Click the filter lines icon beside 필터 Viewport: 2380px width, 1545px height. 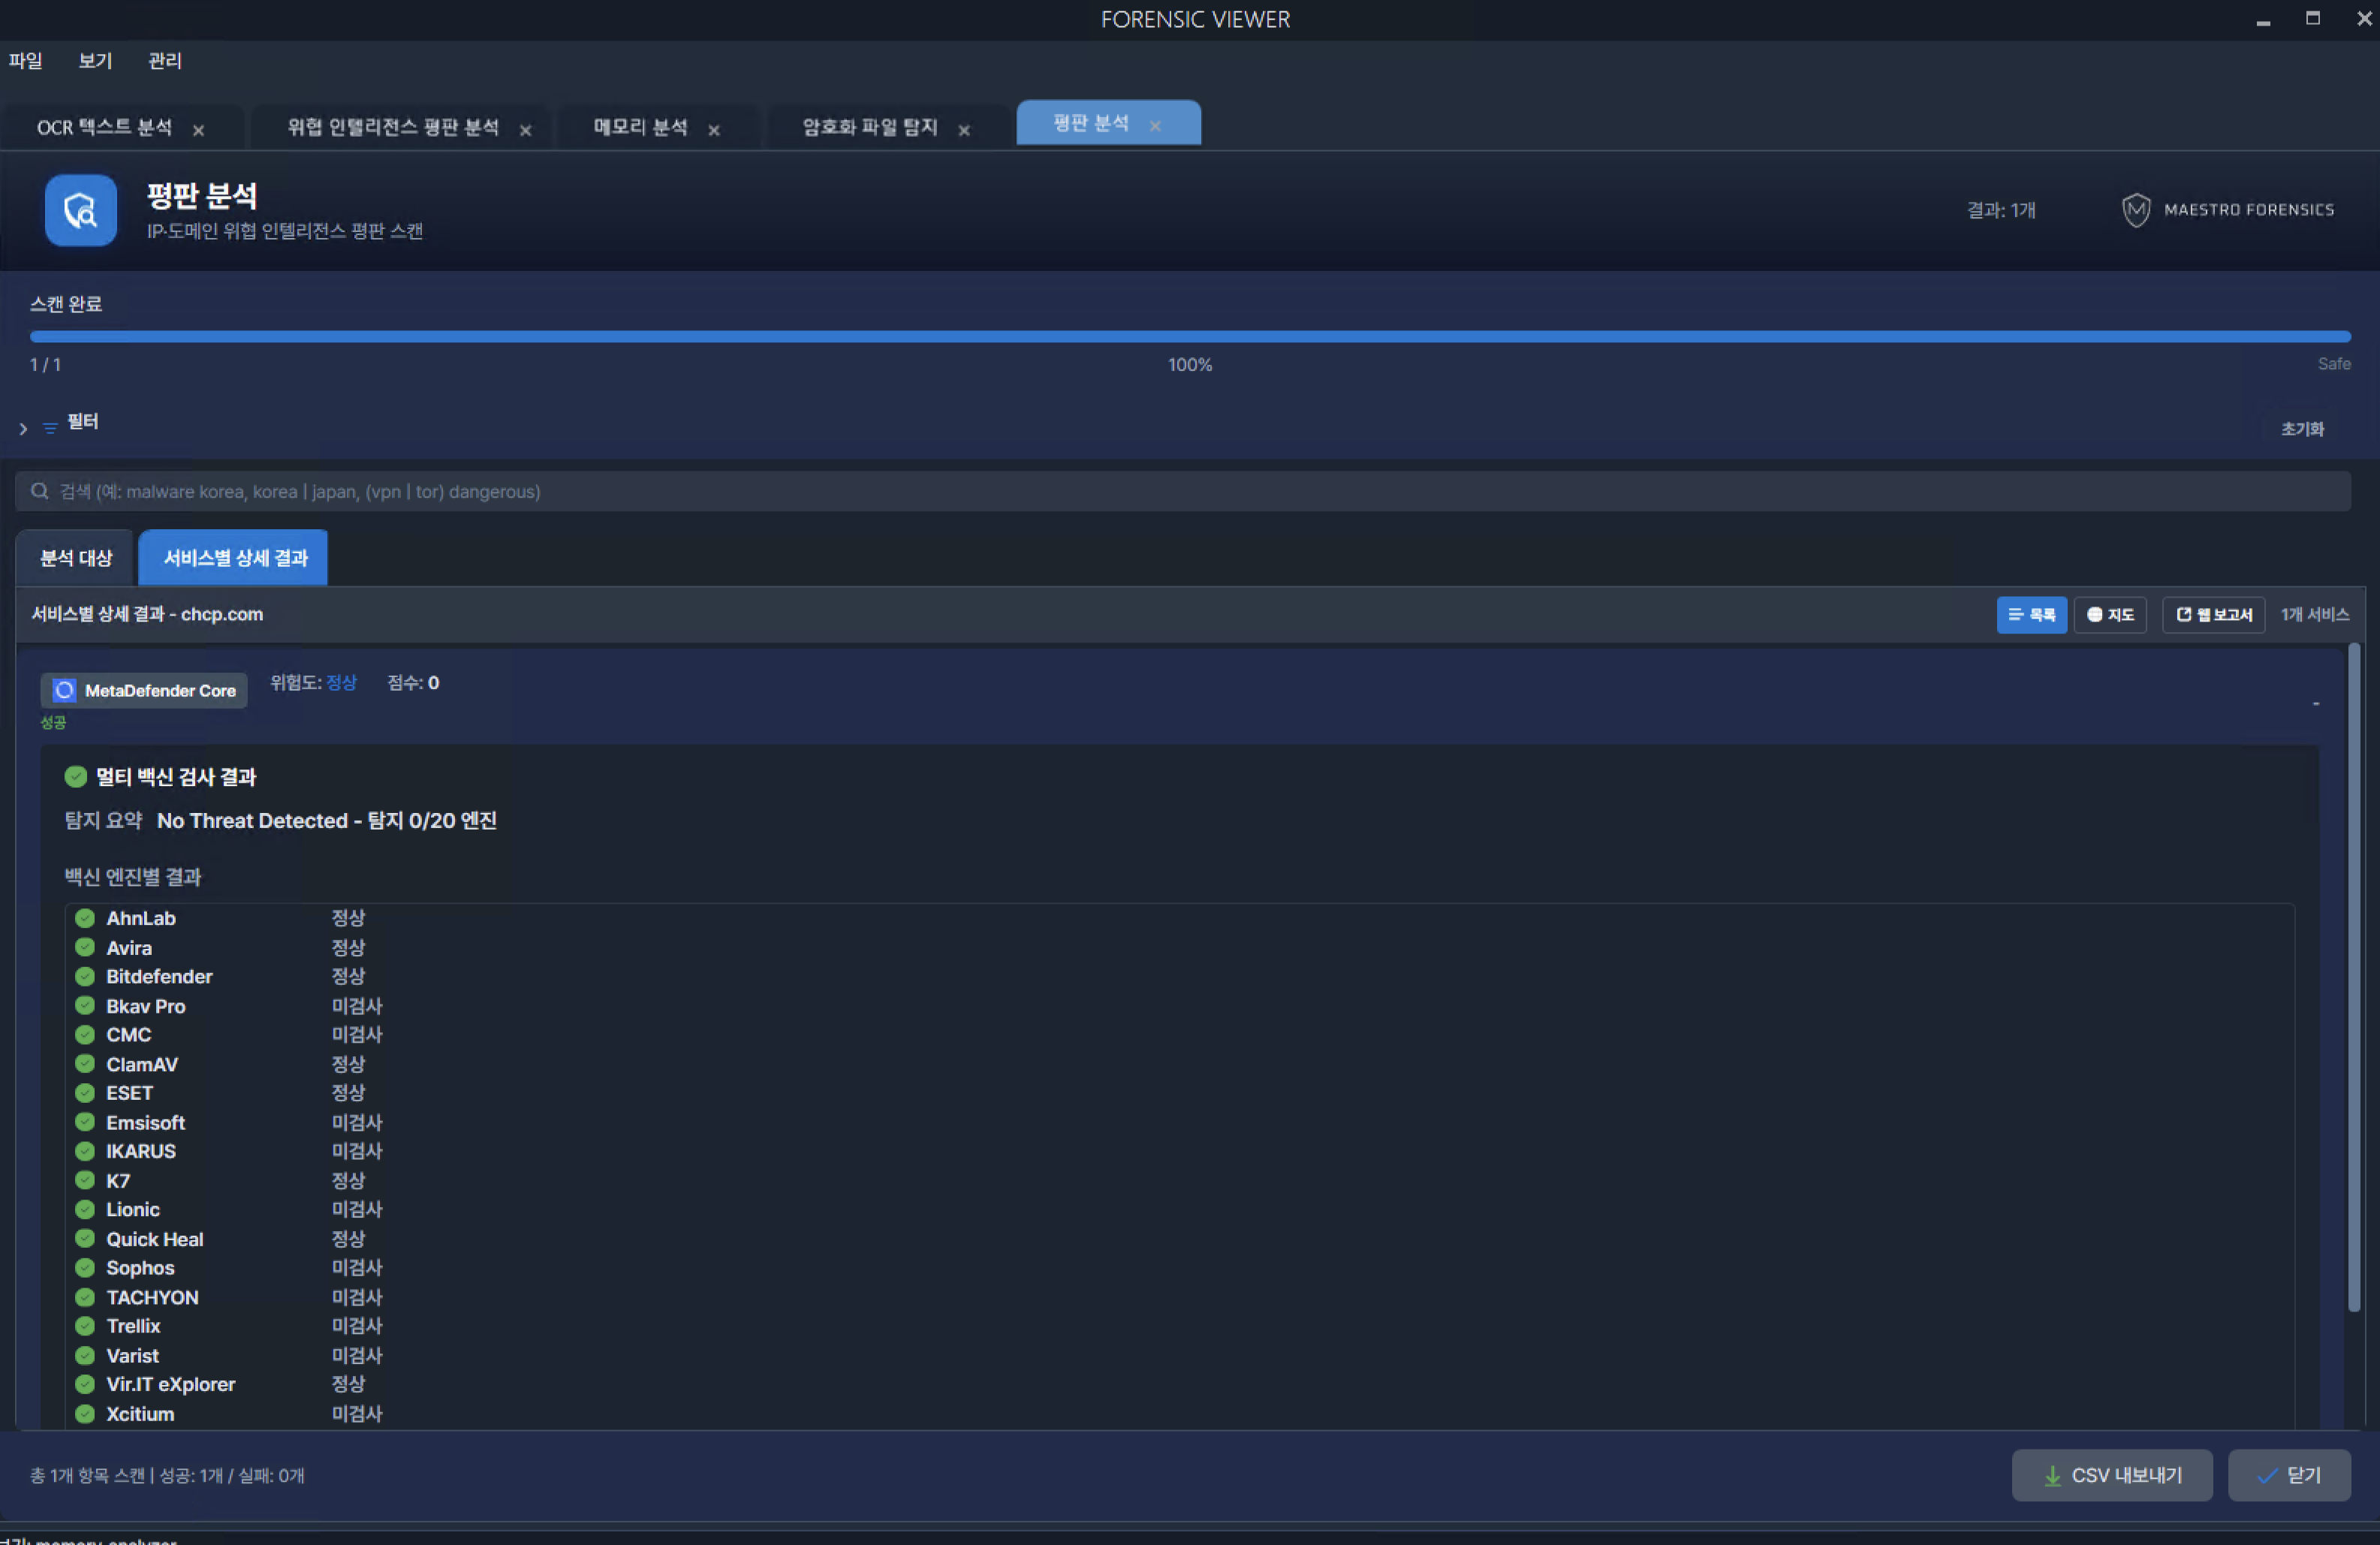pos(50,428)
